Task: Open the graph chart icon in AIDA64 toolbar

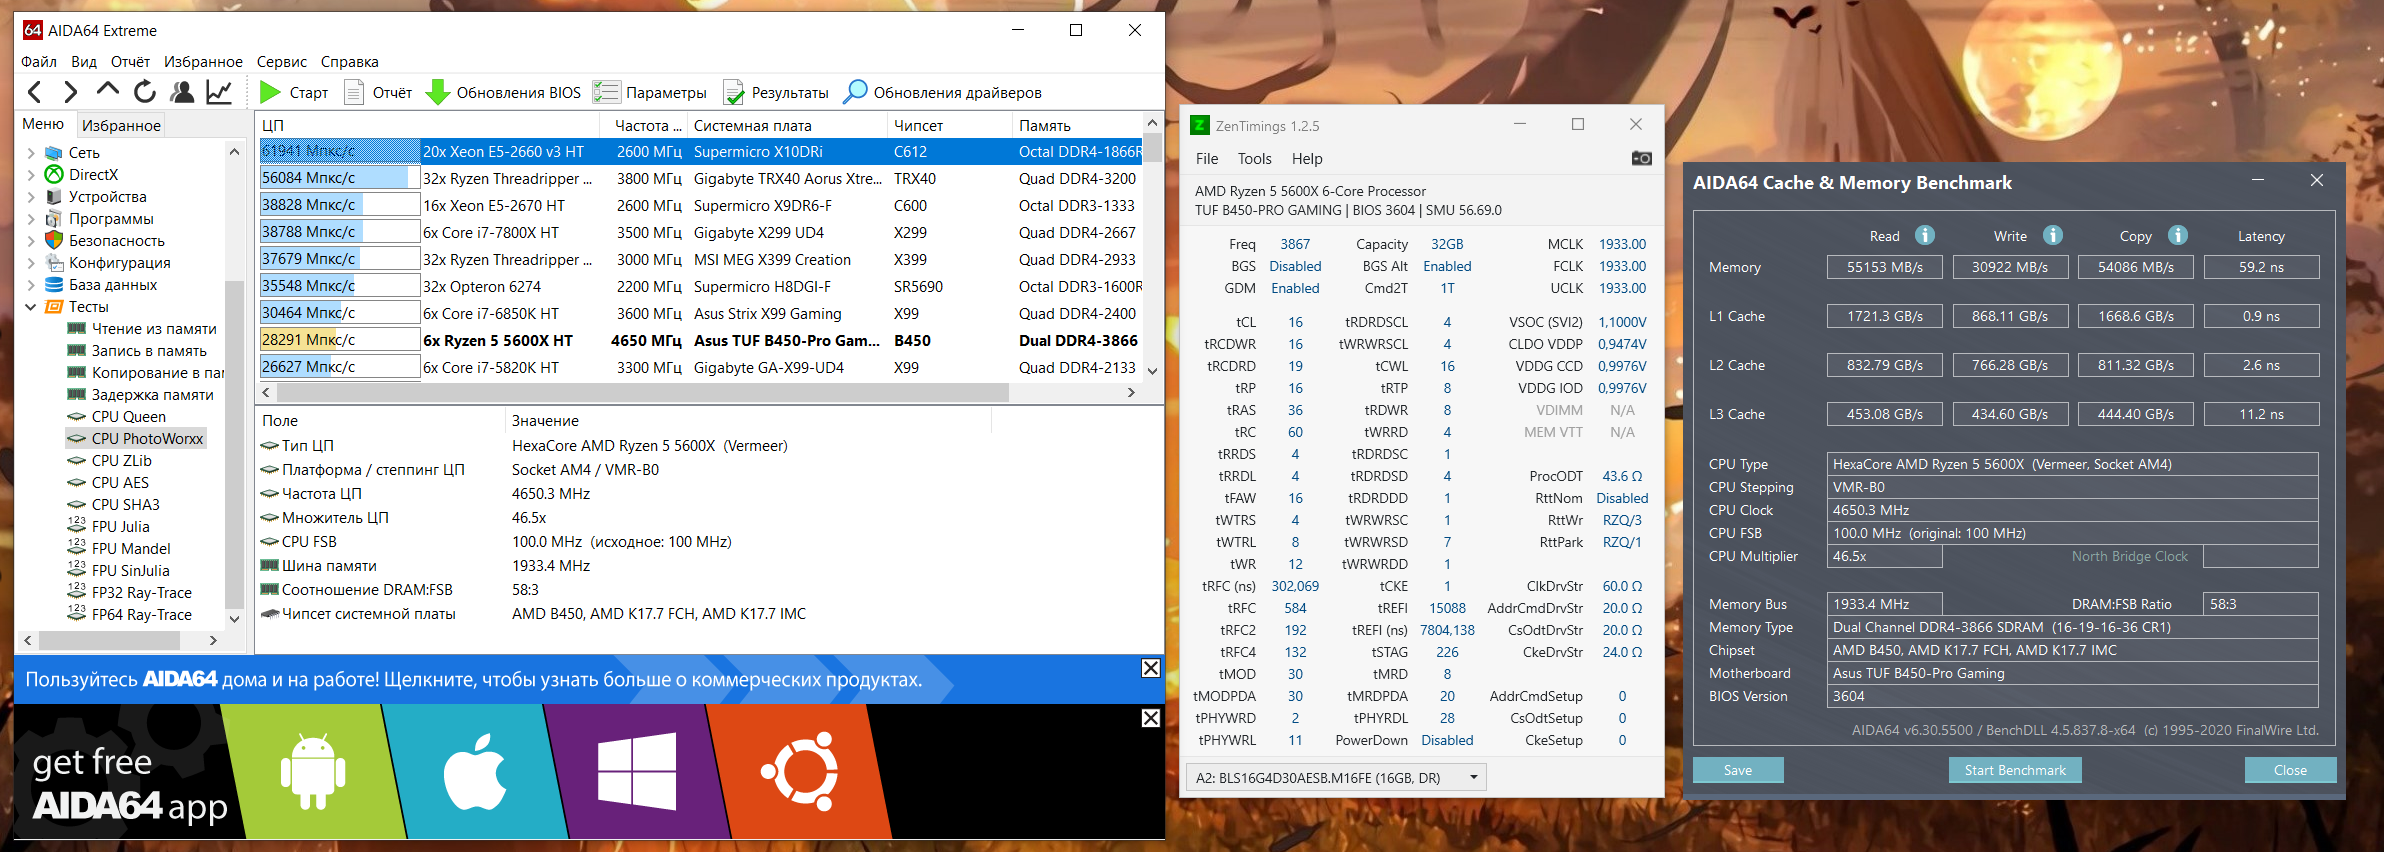Action: click(219, 92)
